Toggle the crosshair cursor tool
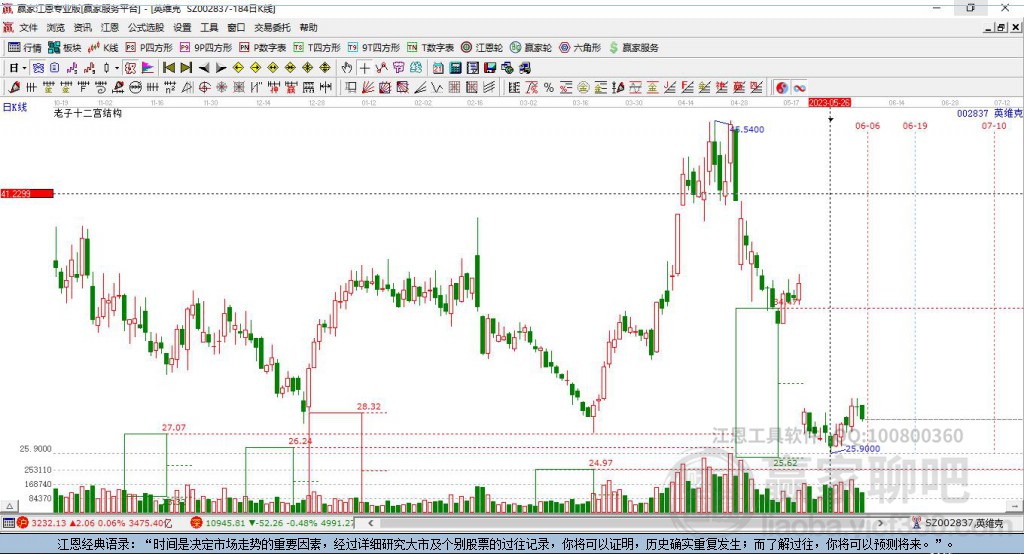Screen dimensions: 1024x554 point(365,68)
